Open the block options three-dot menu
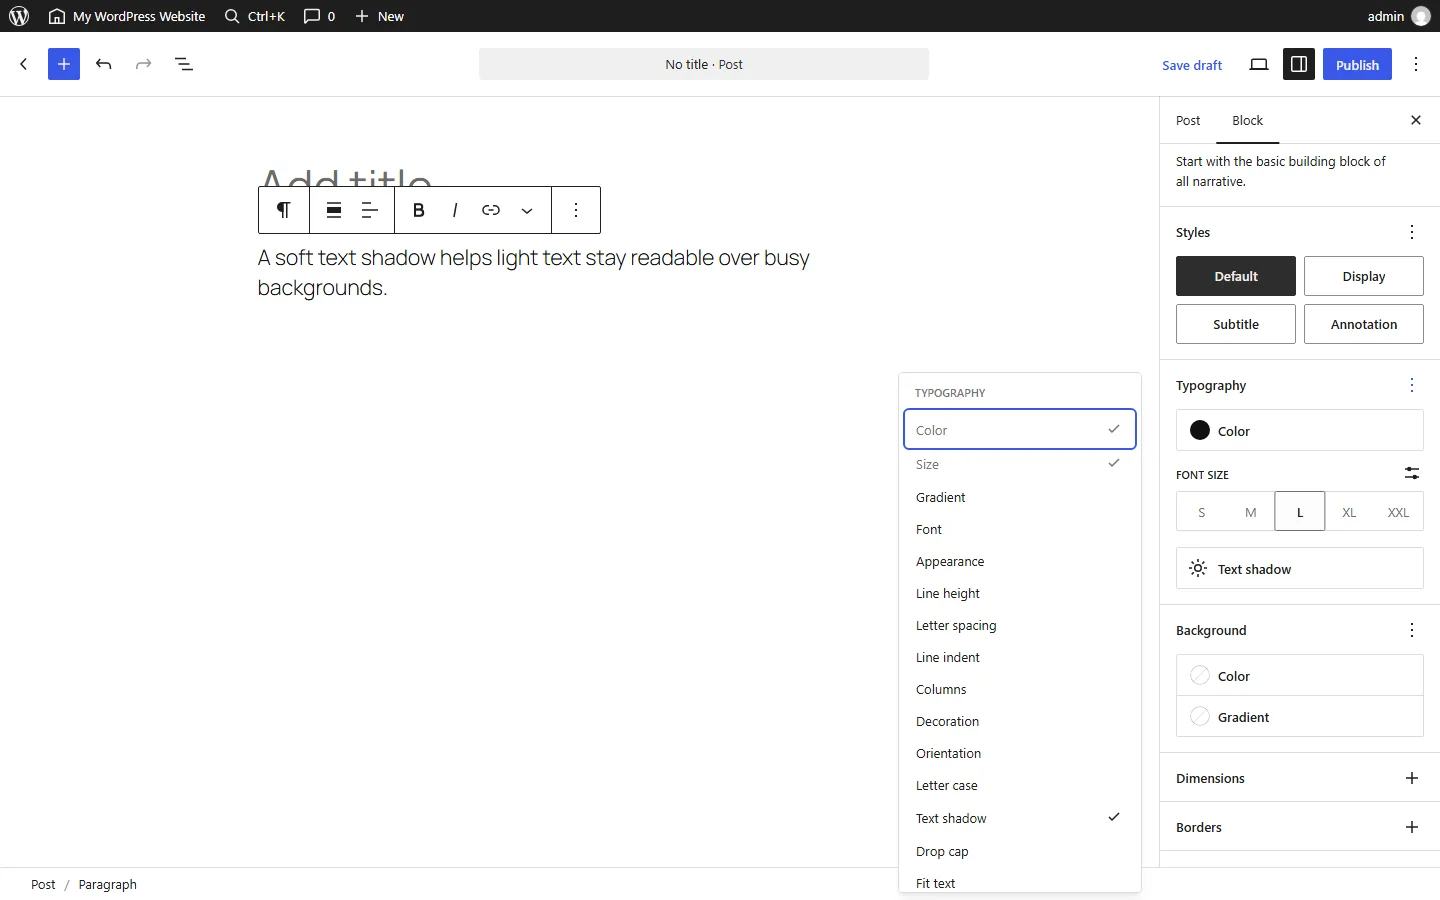Image resolution: width=1440 pixels, height=900 pixels. point(576,210)
